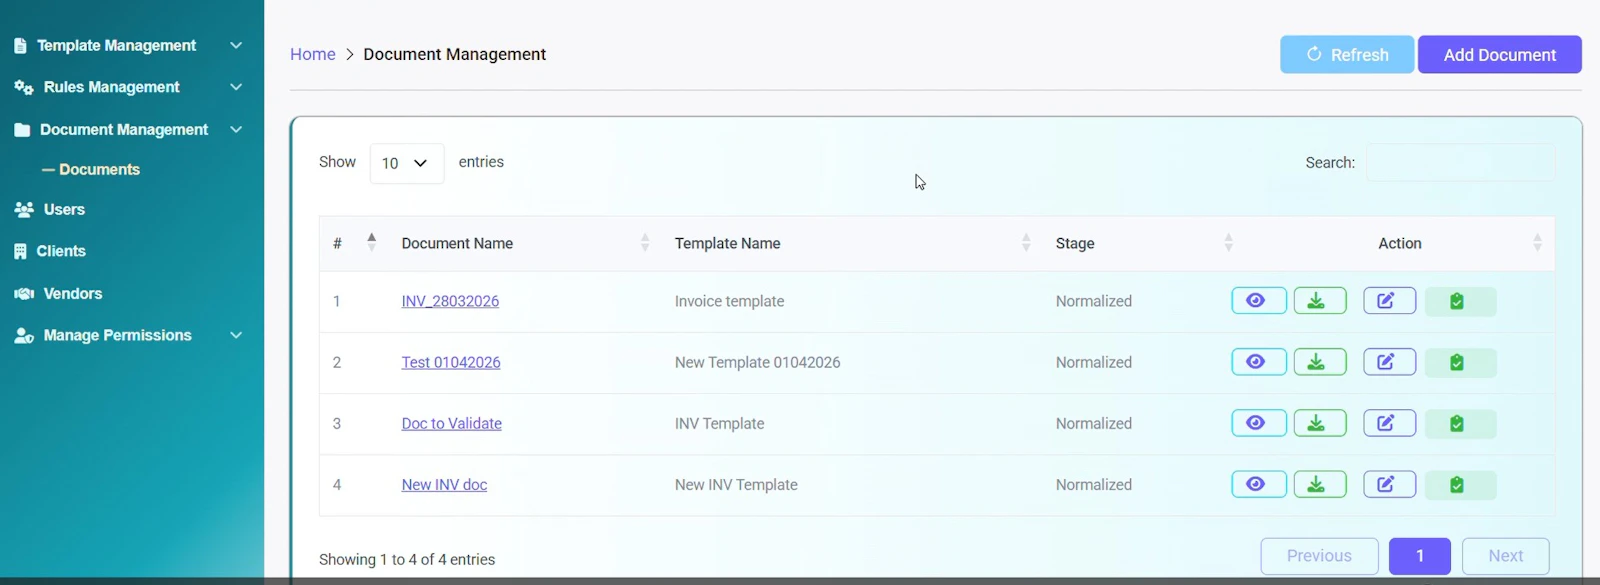This screenshot has width=1600, height=585.
Task: Open Test 01042026 document link
Action: pos(451,362)
